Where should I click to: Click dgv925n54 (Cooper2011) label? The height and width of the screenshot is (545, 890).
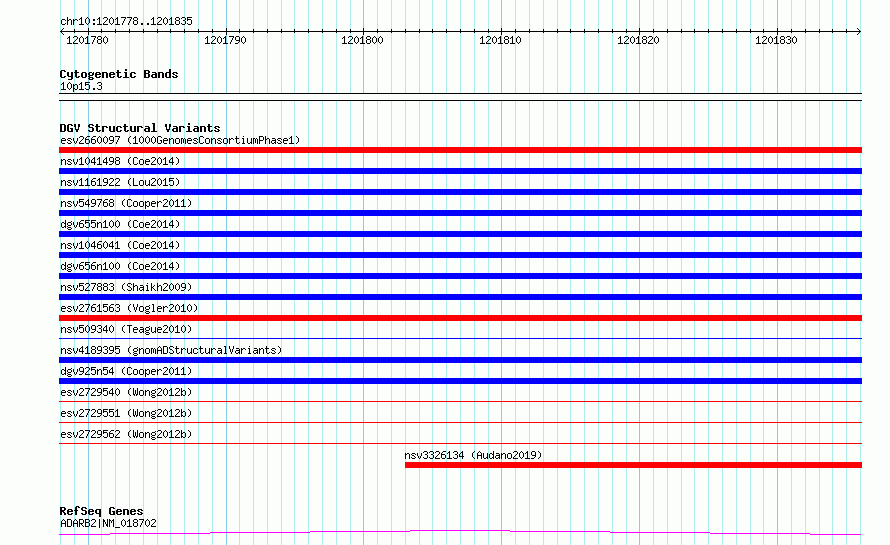click(x=126, y=371)
